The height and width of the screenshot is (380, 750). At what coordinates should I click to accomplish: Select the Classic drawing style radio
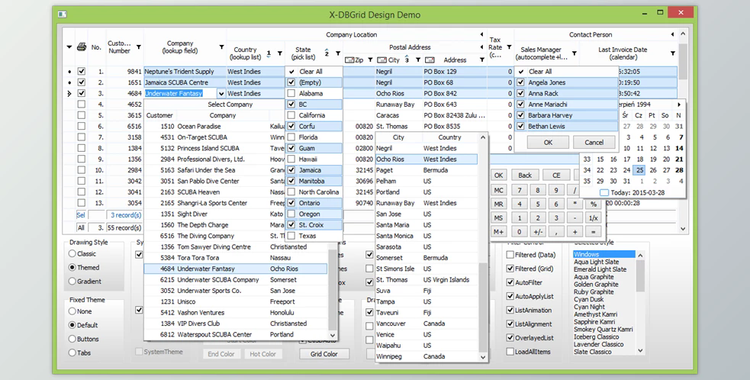(x=72, y=254)
